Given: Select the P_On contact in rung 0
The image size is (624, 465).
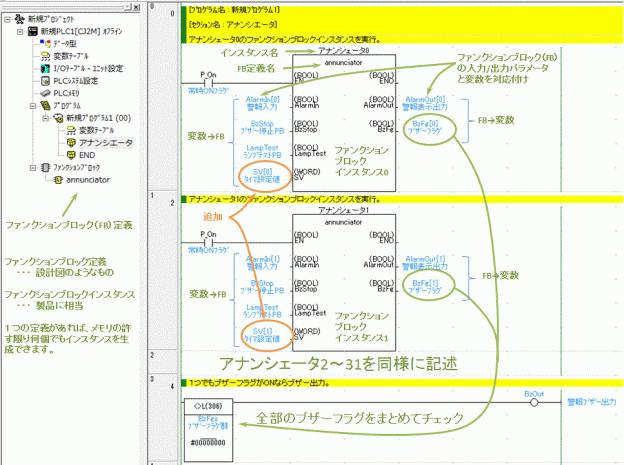Looking at the screenshot, I should 209,83.
